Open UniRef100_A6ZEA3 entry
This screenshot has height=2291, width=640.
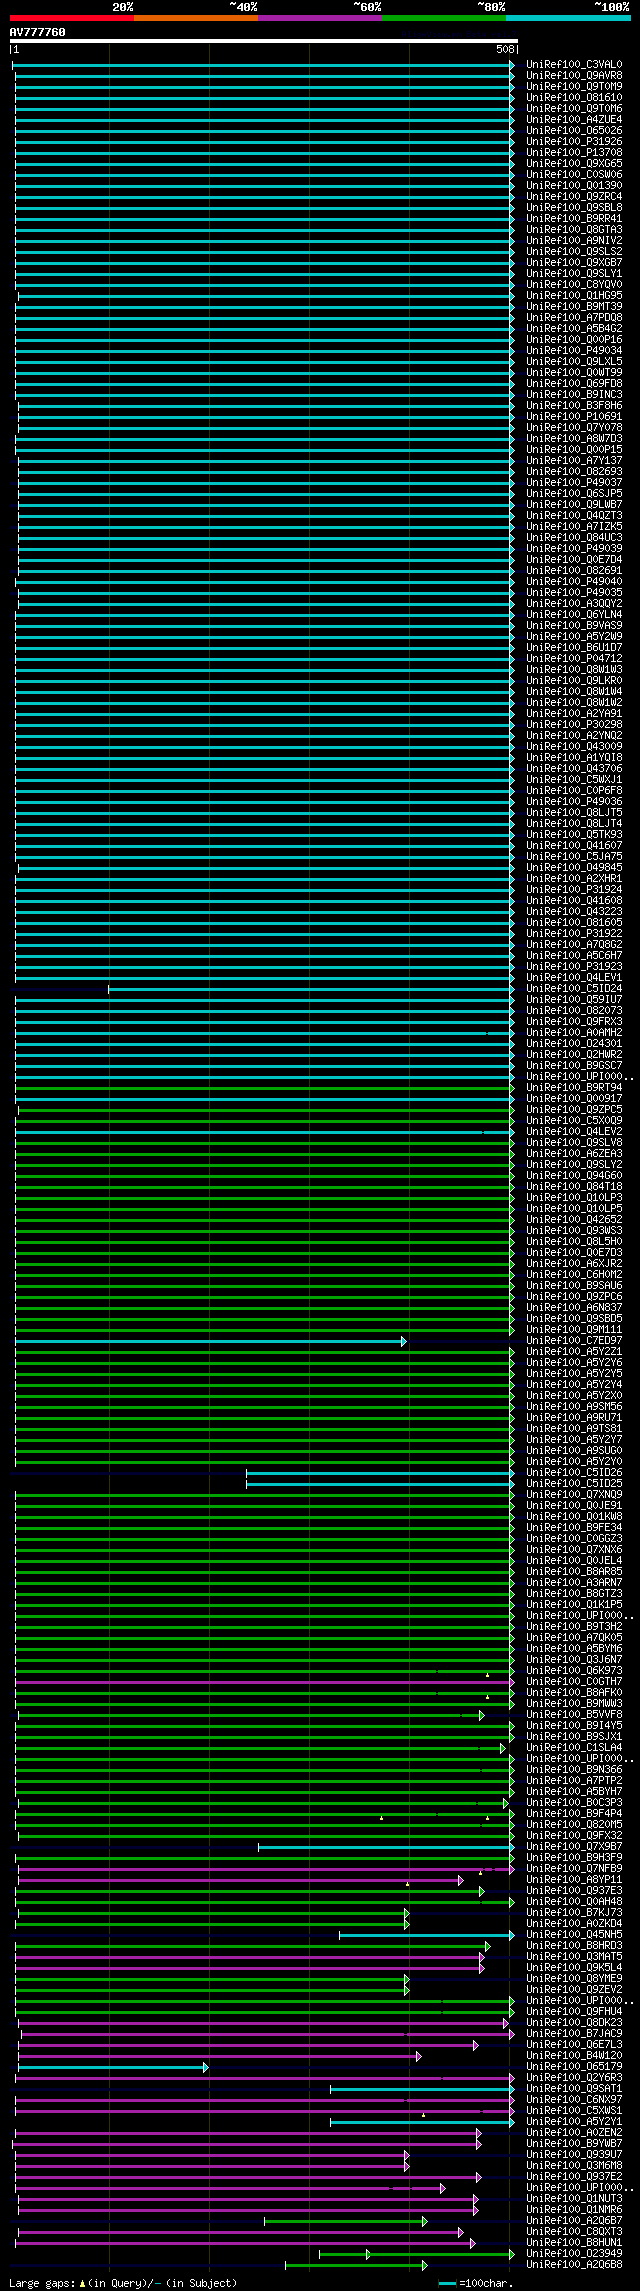574,1153
